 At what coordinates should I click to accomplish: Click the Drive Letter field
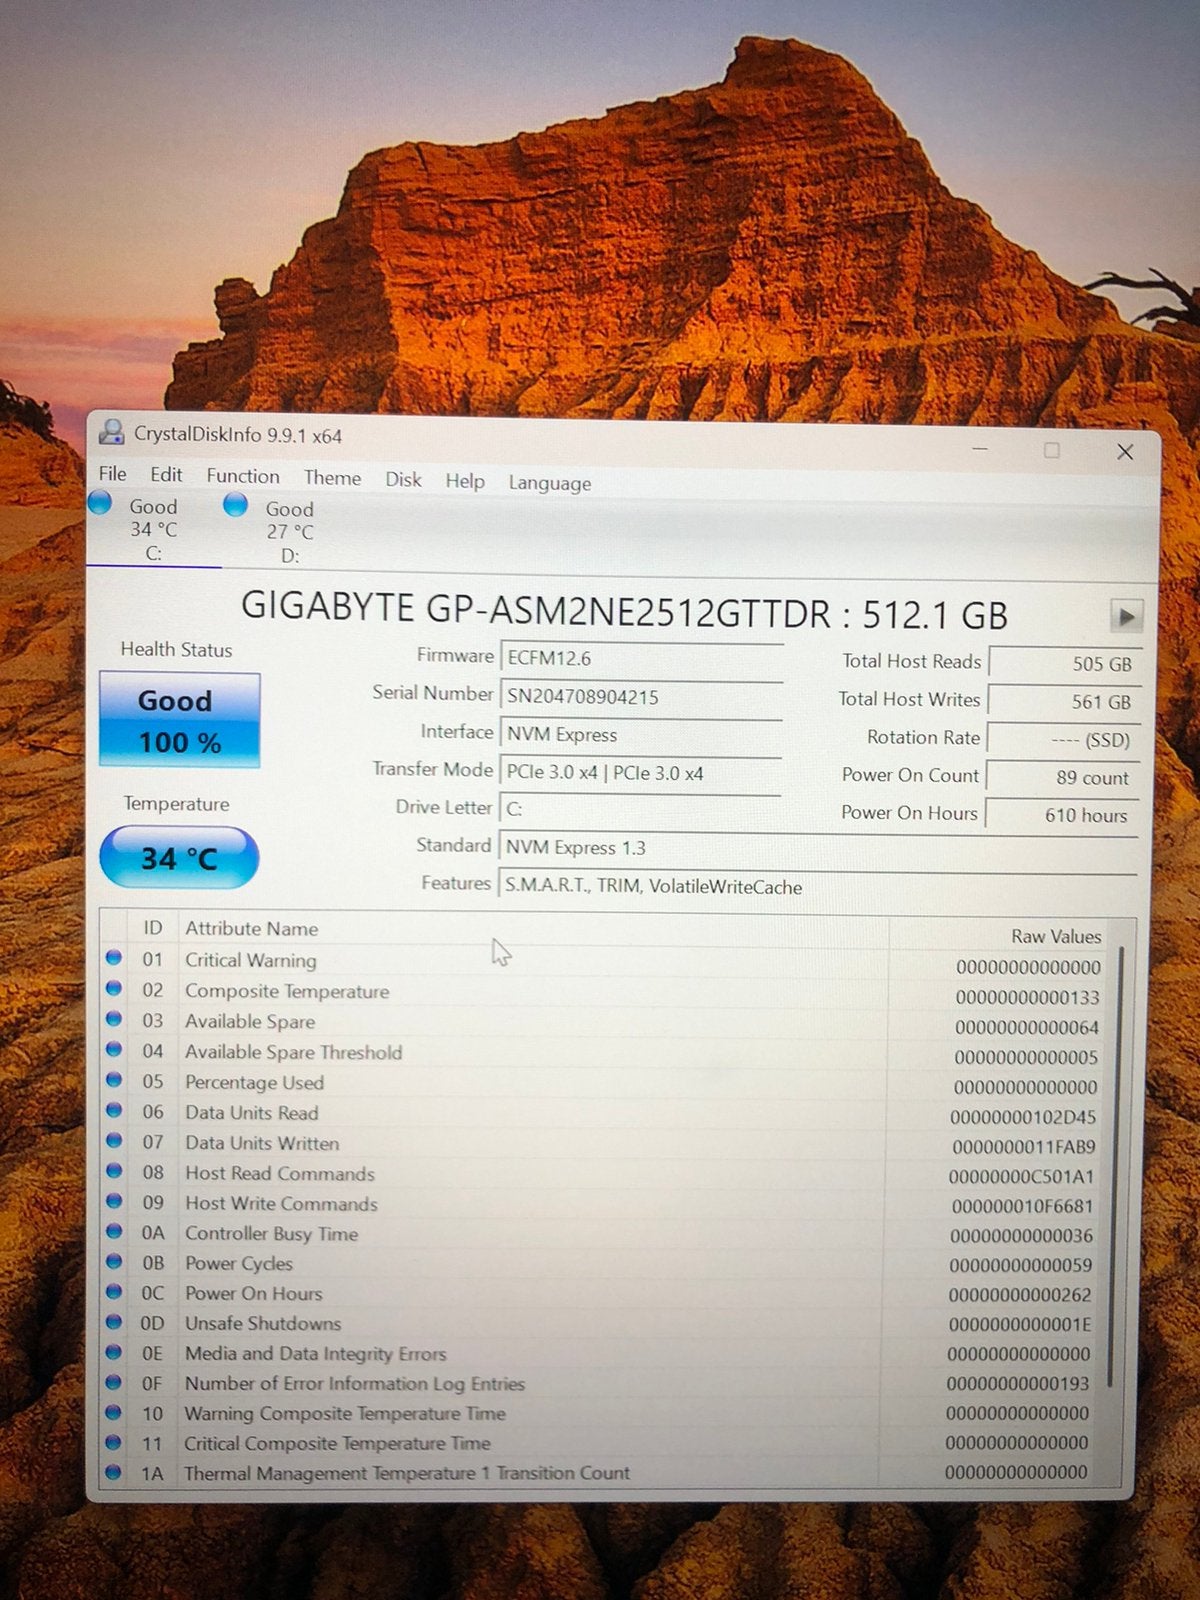[640, 809]
